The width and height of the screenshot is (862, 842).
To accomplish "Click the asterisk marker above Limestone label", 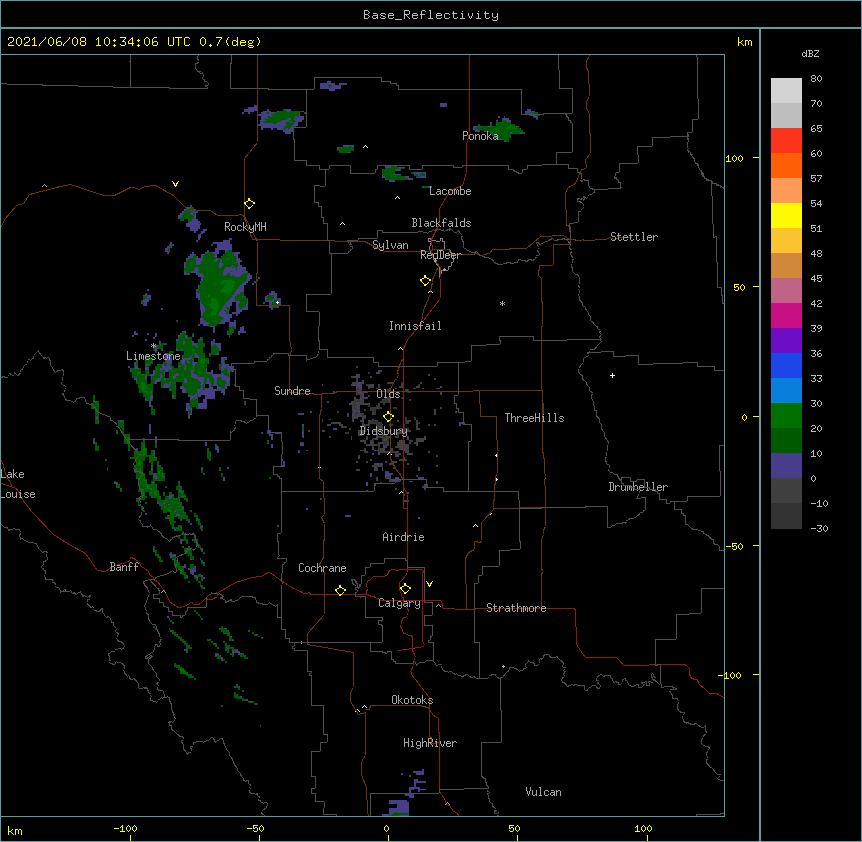I will tap(154, 346).
